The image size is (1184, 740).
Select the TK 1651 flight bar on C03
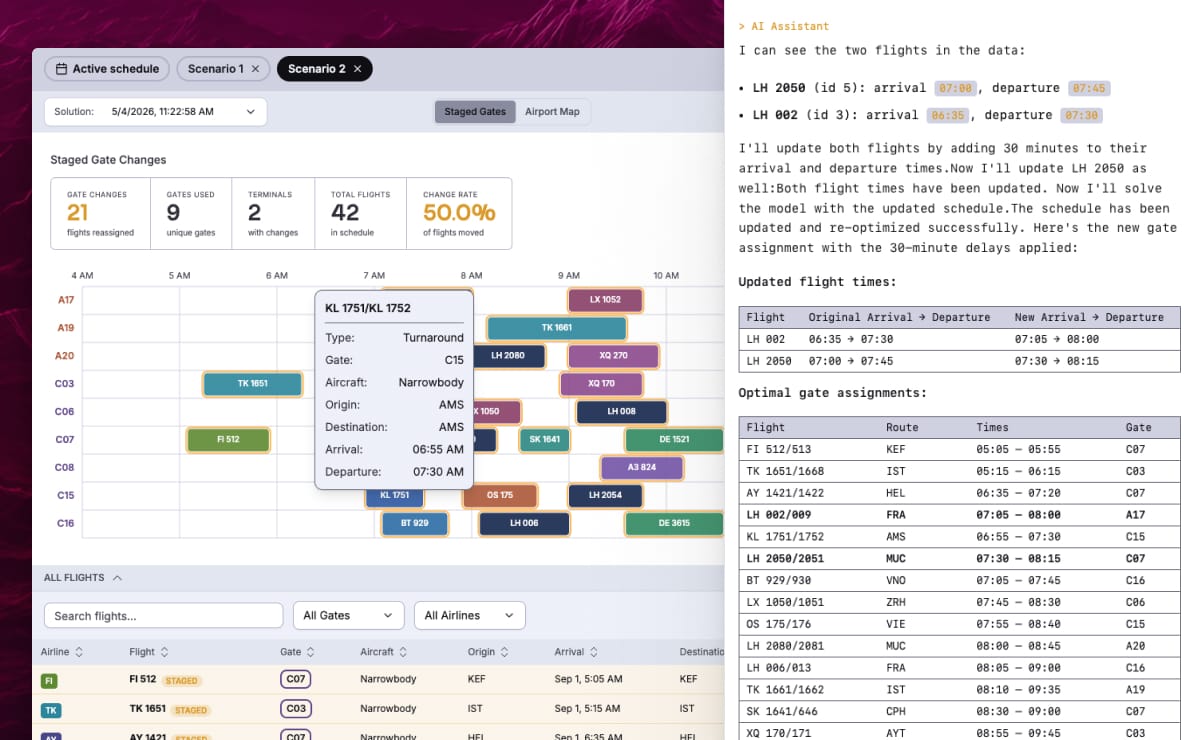tap(252, 384)
